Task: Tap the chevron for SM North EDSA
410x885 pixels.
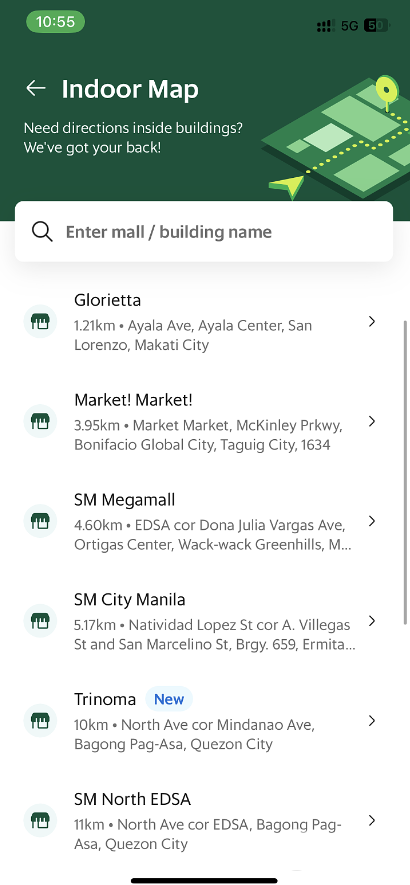Action: [372, 821]
